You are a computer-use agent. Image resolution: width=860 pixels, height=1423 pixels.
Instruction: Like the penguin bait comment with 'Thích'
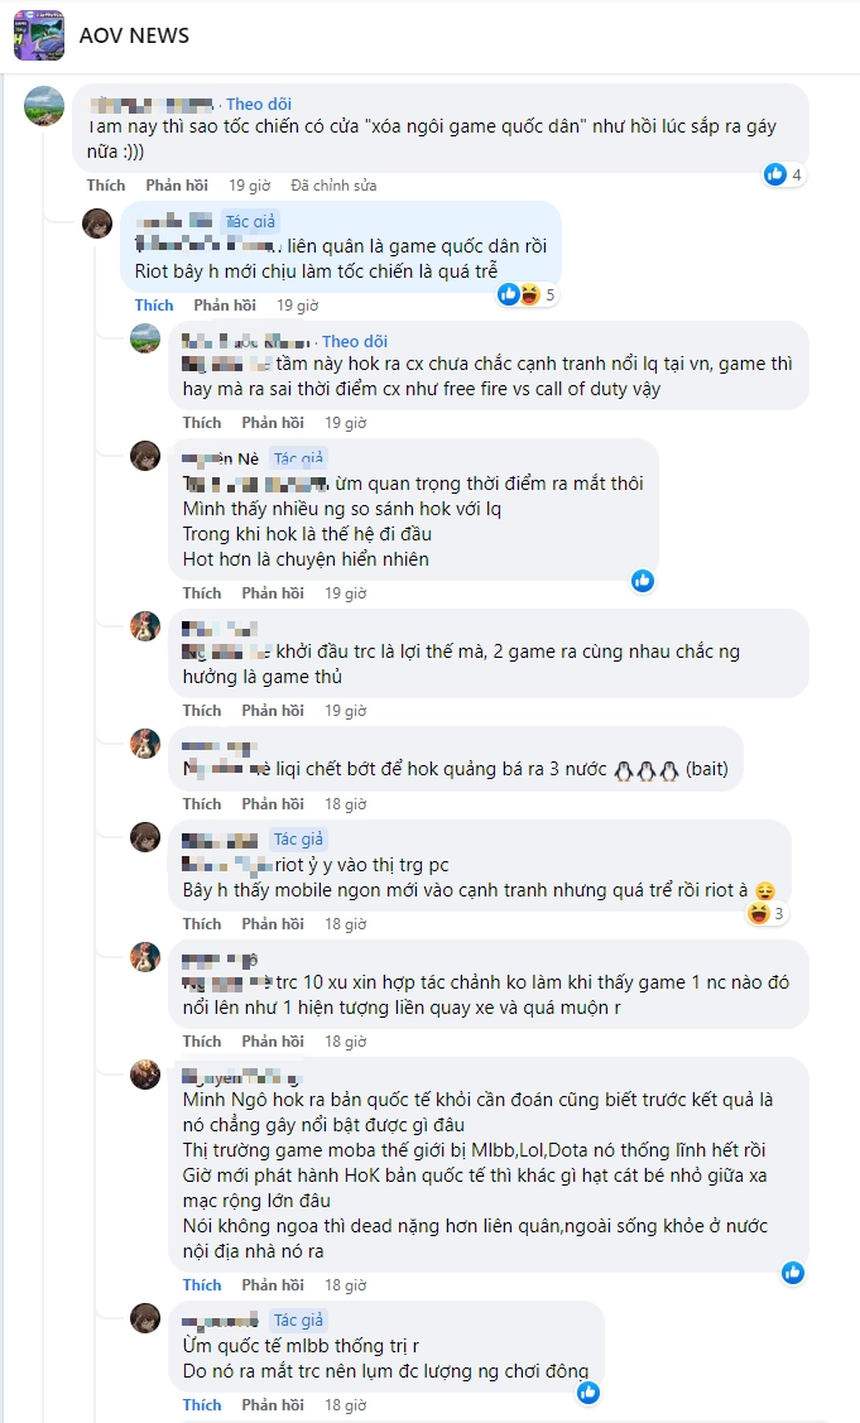pyautogui.click(x=202, y=803)
